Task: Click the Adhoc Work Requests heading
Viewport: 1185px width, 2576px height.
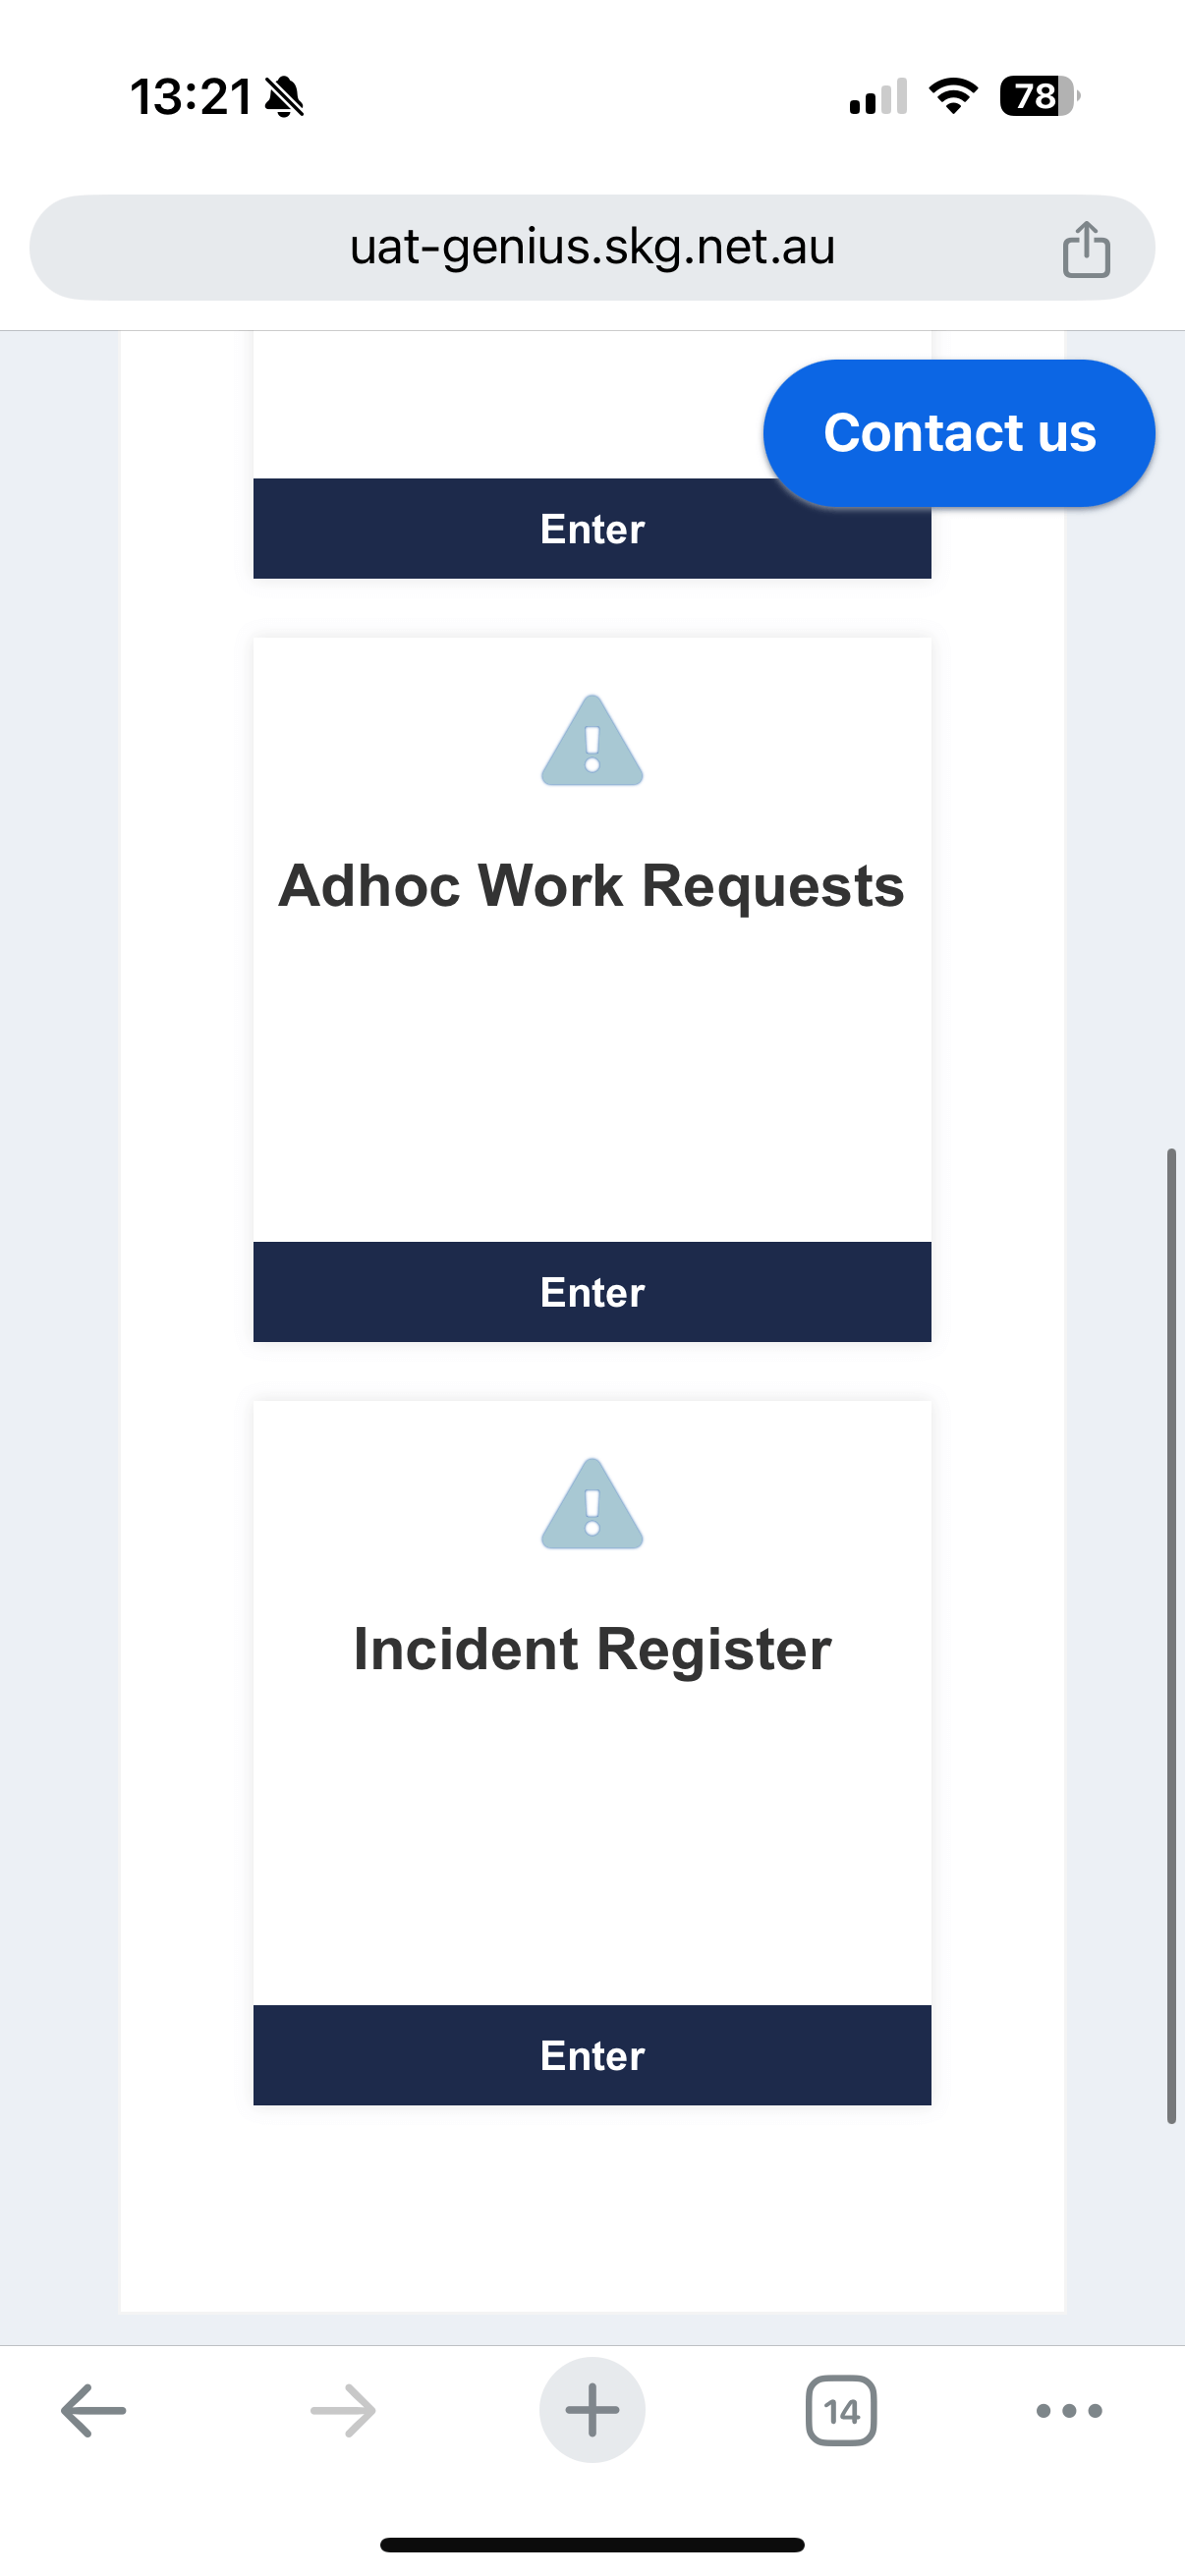Action: click(592, 886)
